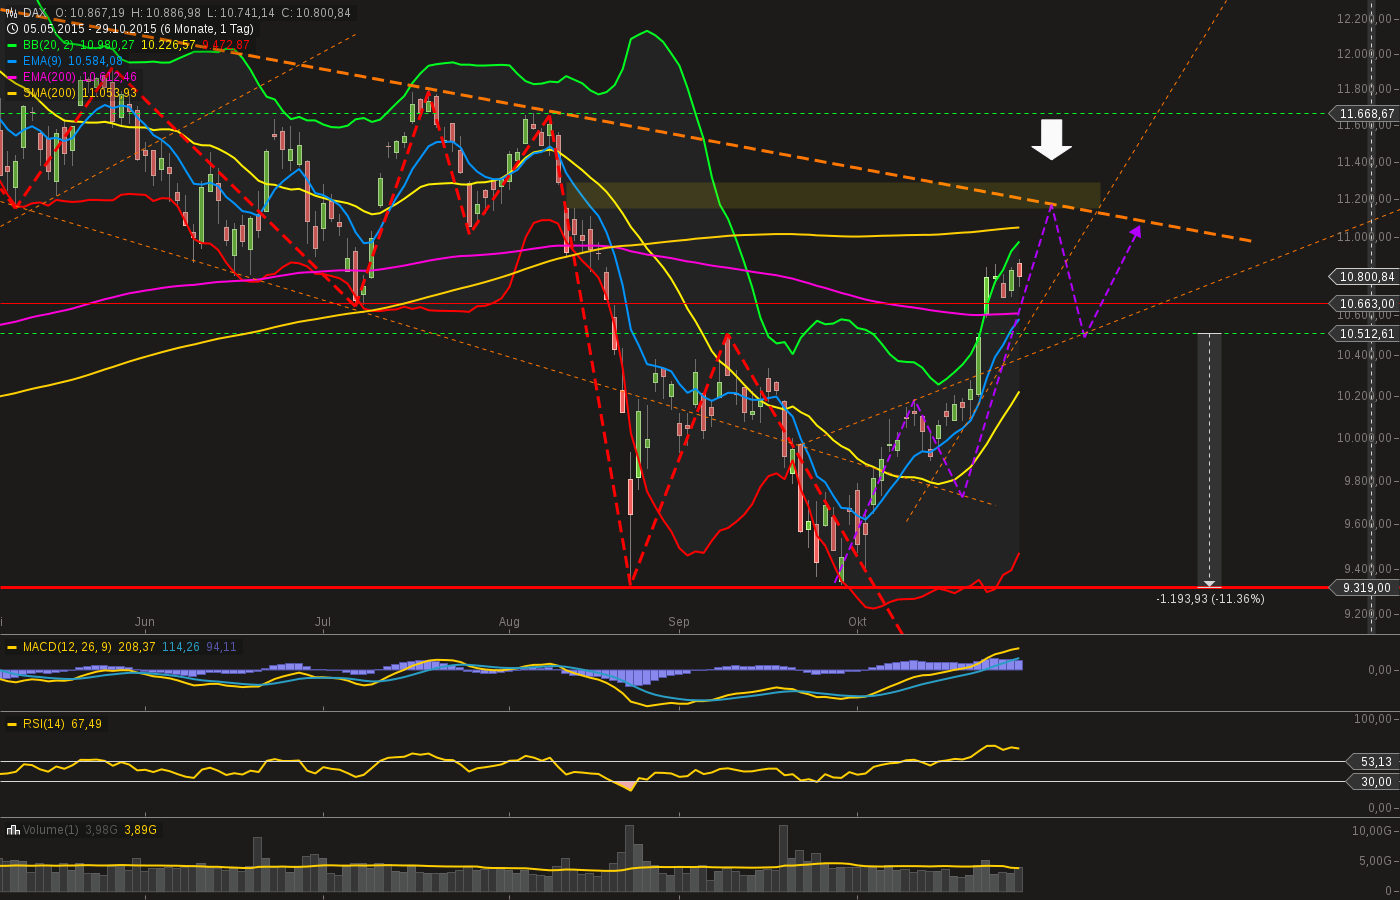Click the MACD histogram value 94,11
Image resolution: width=1400 pixels, height=900 pixels.
coord(222,647)
